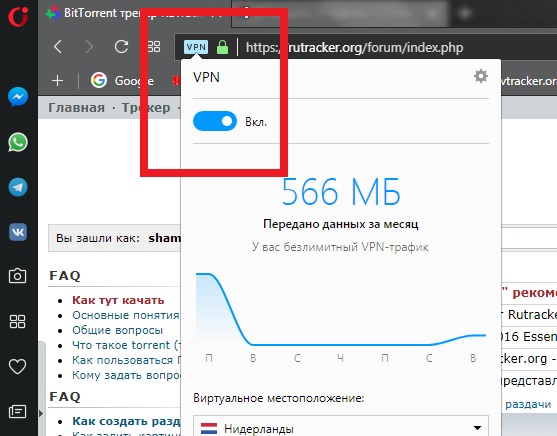Click the dropdown arrow for virtual location
Viewport: 557px width, 436px height.
click(477, 428)
